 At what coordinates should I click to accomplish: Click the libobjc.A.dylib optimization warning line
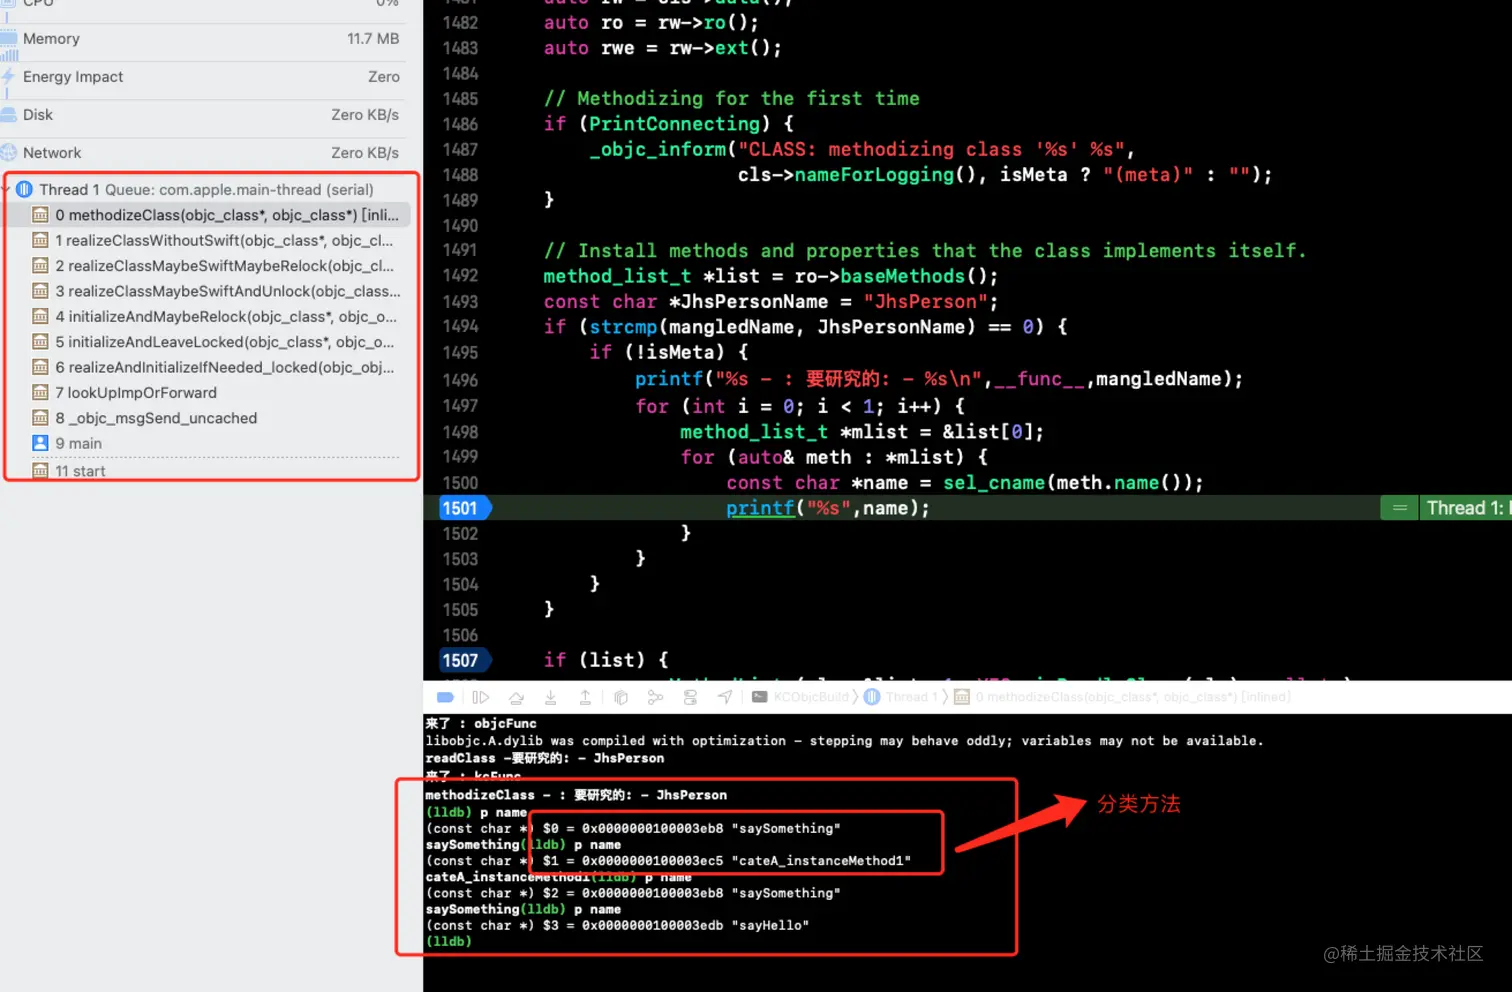tap(844, 741)
